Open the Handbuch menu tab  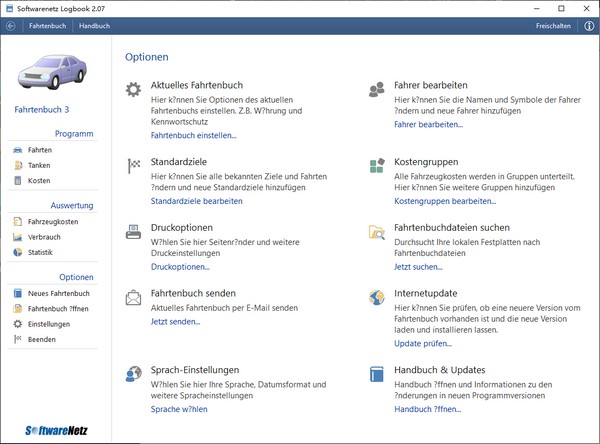pyautogui.click(x=95, y=25)
